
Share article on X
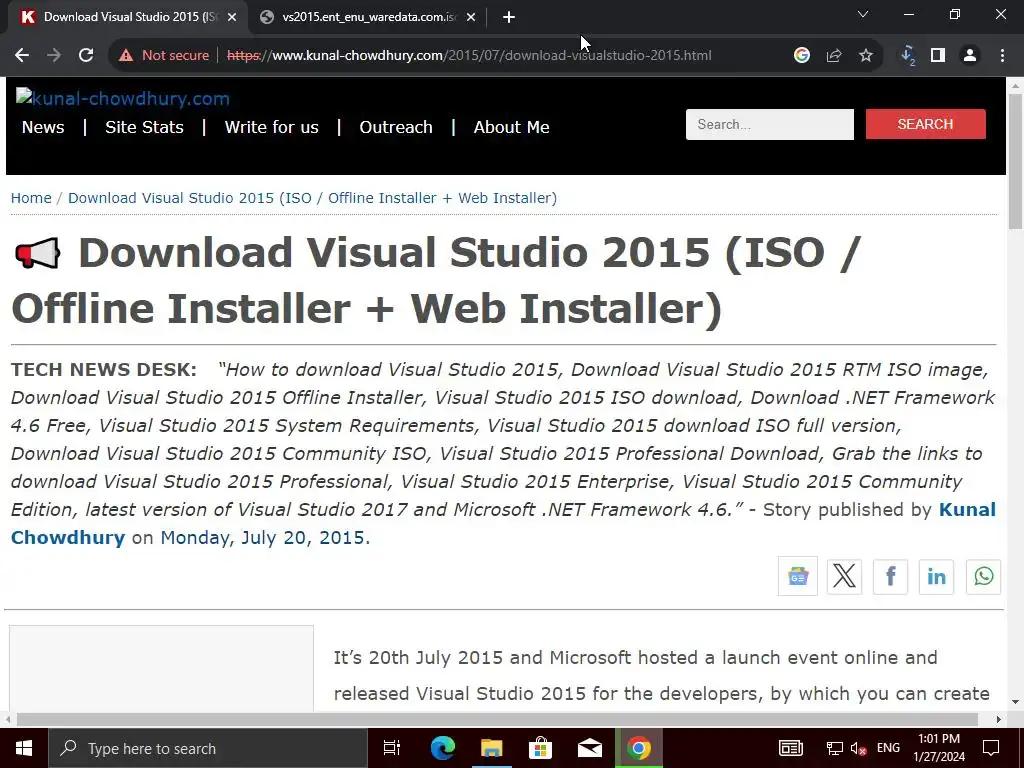844,577
